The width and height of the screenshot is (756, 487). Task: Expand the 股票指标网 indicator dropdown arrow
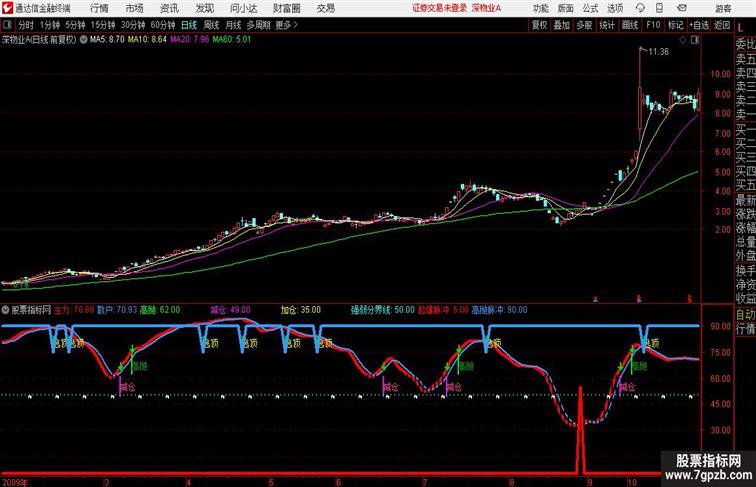[5, 310]
